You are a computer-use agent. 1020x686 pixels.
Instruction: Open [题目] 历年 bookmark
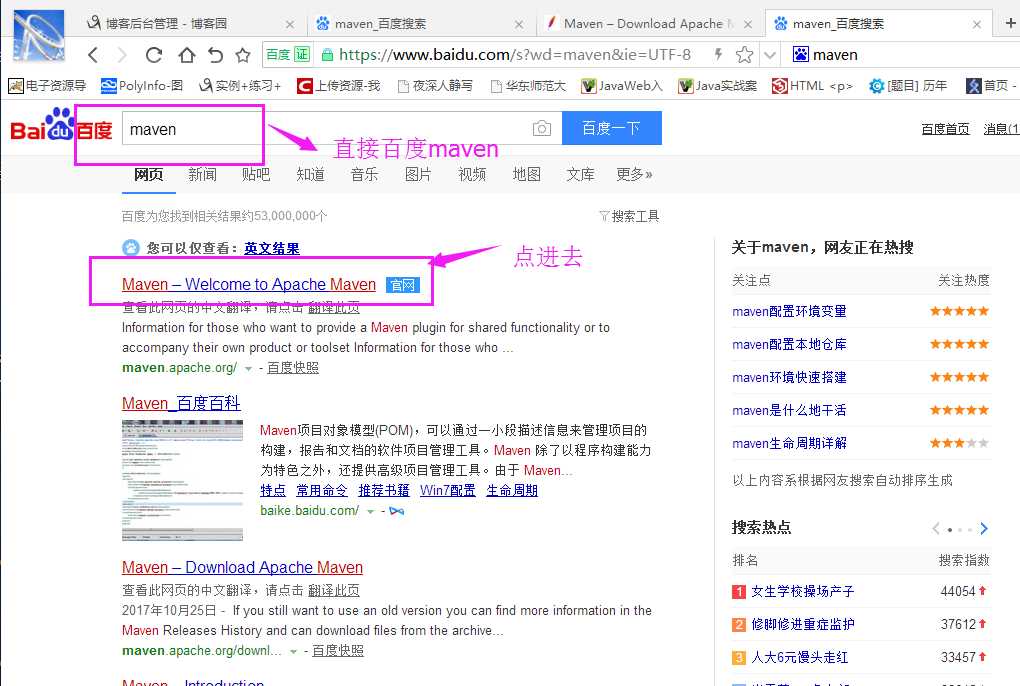[x=908, y=86]
